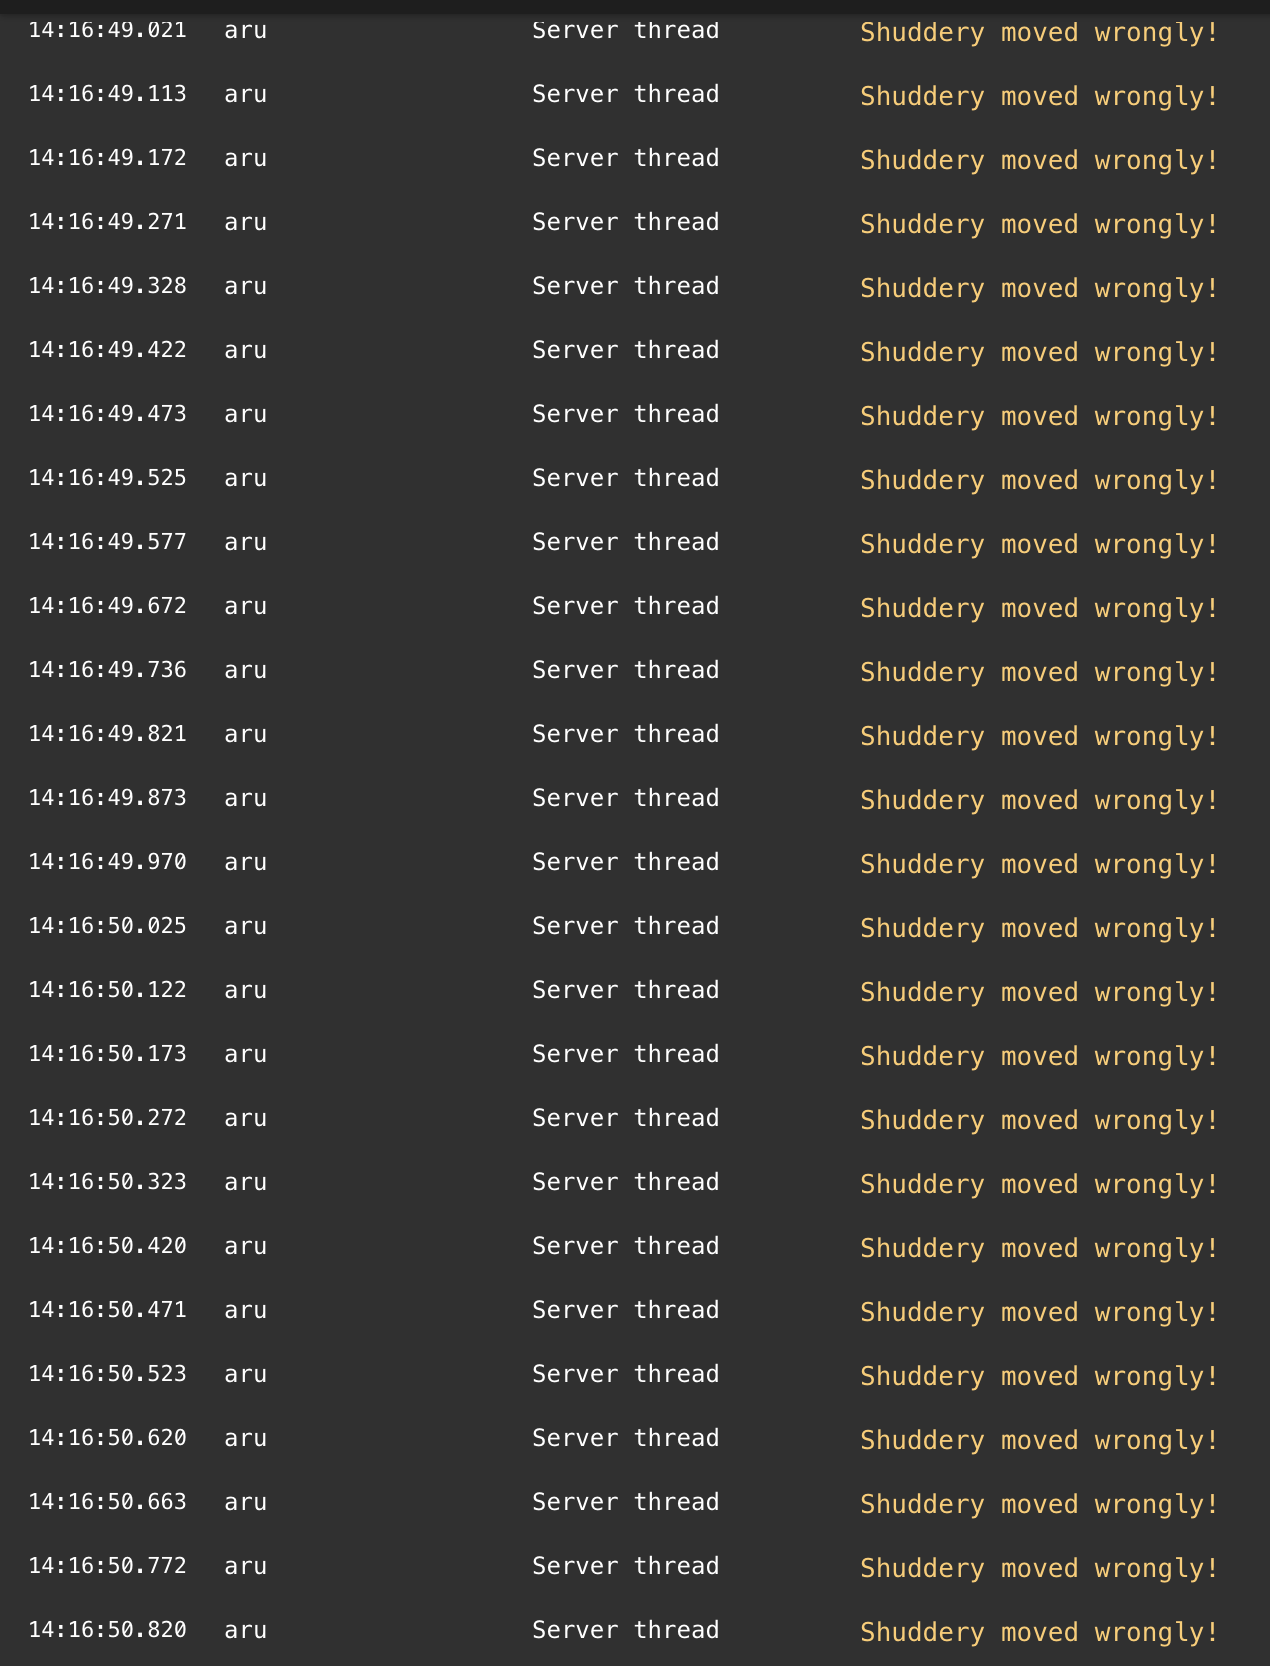Select the 'Server thread' cell at 14:16:50.663
Viewport: 1270px width, 1666px height.
(625, 1502)
